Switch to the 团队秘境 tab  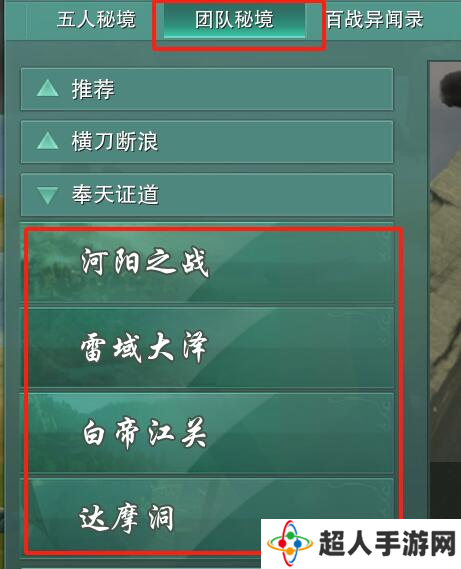[x=234, y=20]
